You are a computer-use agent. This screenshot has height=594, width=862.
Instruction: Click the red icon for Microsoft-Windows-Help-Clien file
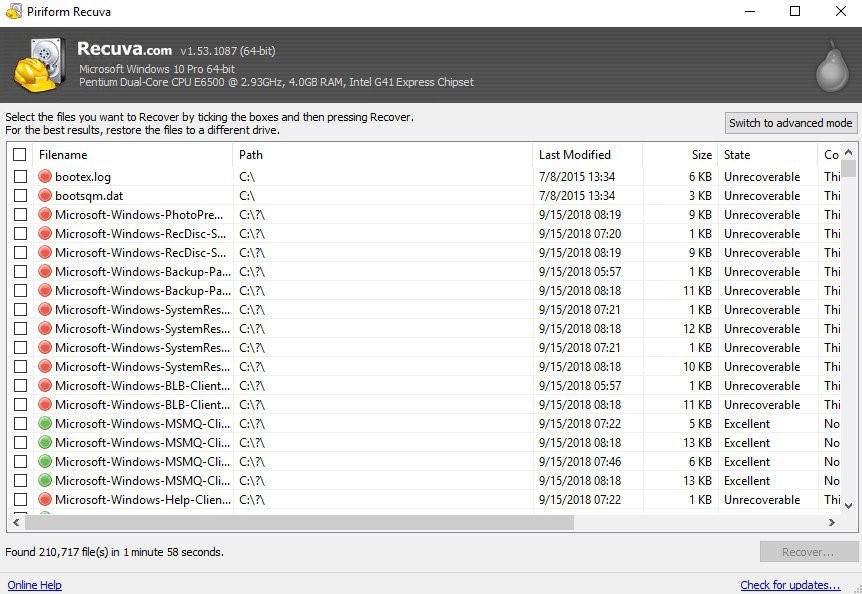(x=44, y=500)
